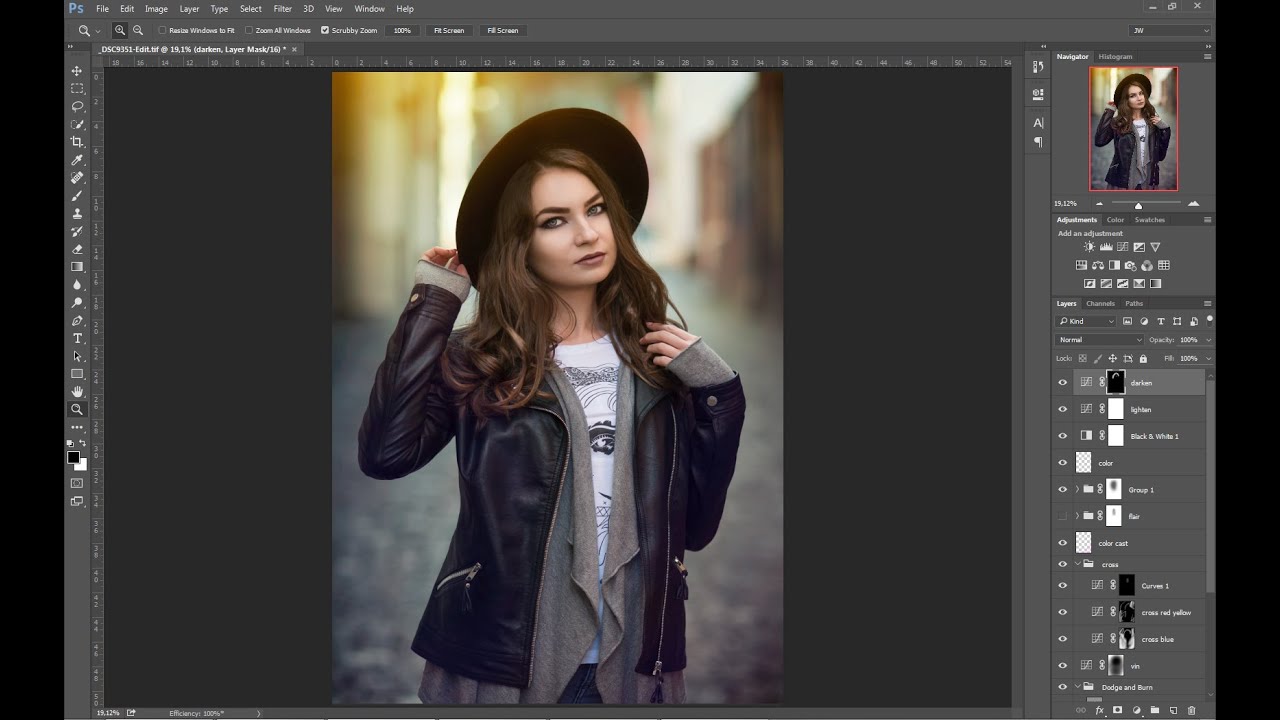Image resolution: width=1280 pixels, height=720 pixels.
Task: Choose the Eyedropper tool
Action: [x=77, y=160]
